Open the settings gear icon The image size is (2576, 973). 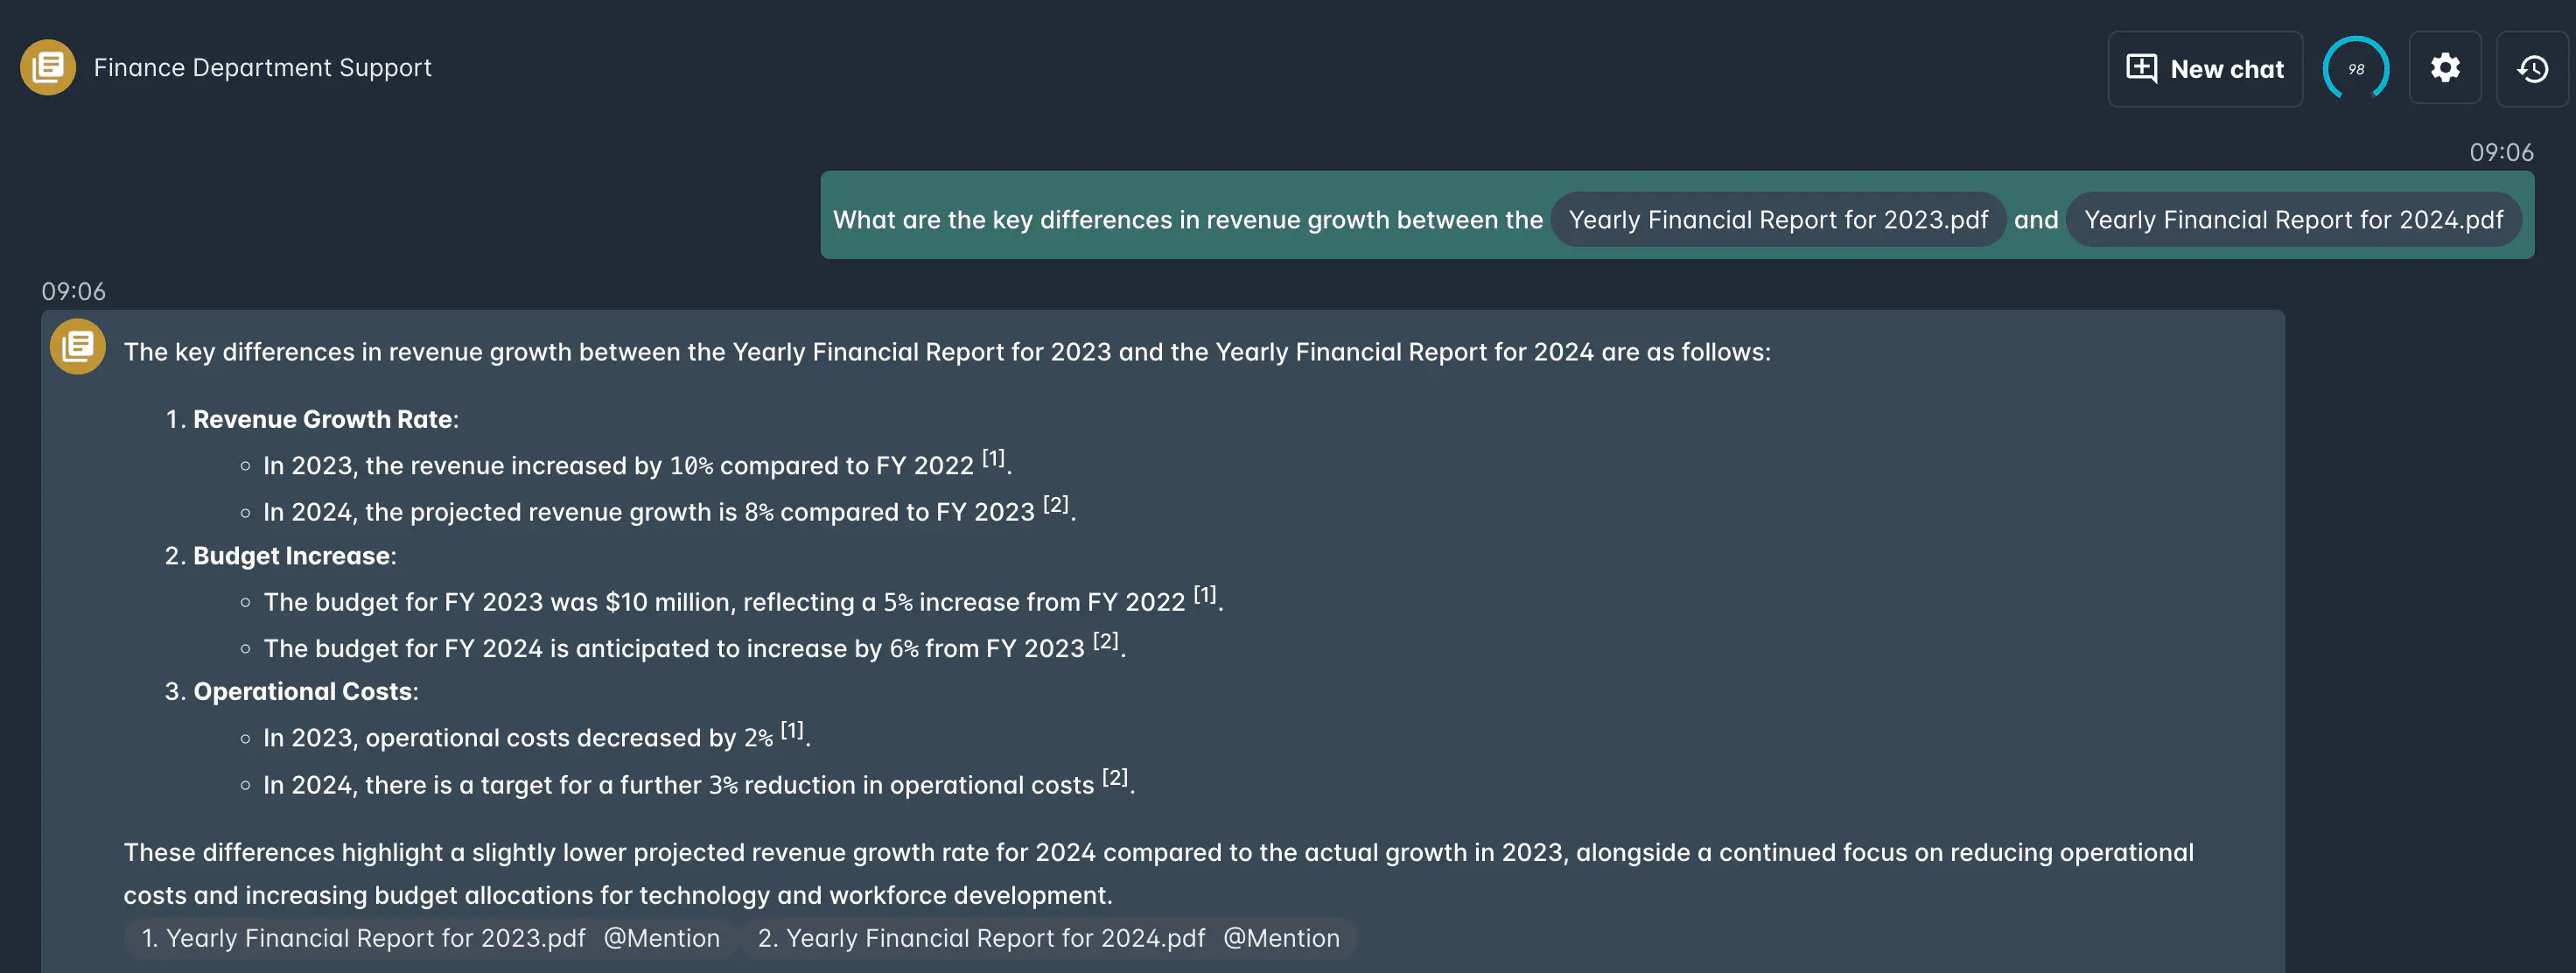point(2445,68)
